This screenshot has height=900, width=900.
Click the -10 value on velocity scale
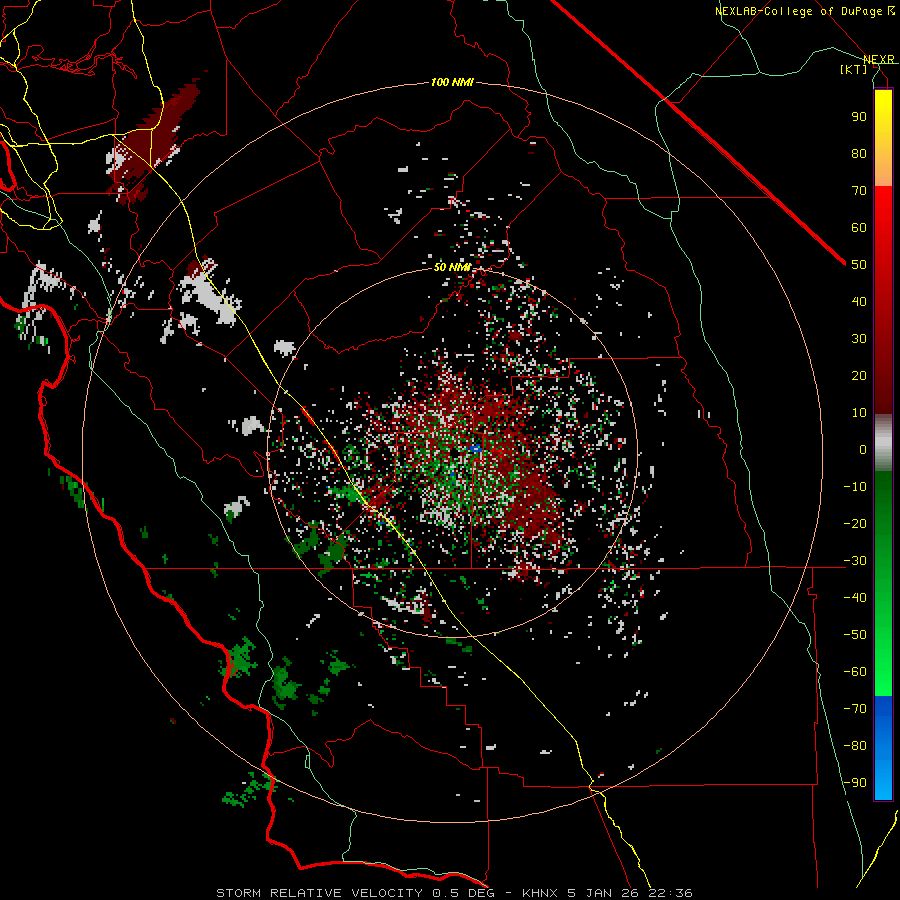[855, 487]
